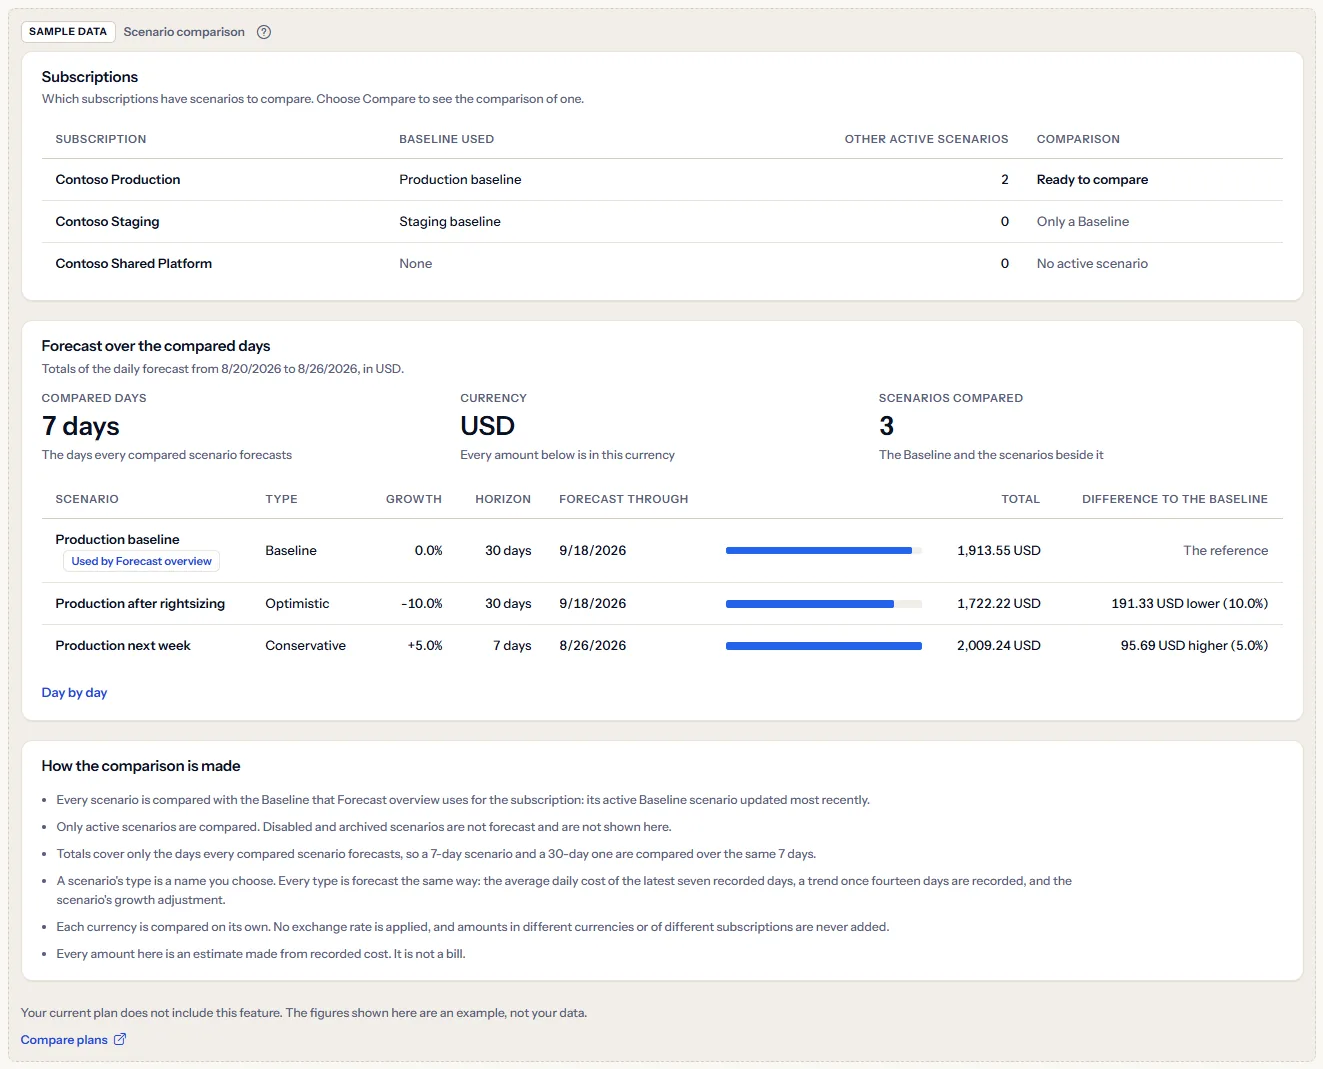
Task: Click the Production after rightsizing total bar
Action: tap(824, 604)
